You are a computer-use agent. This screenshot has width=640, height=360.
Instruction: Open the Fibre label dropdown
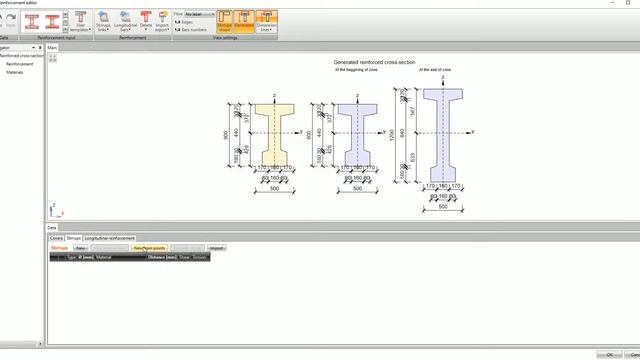click(200, 14)
